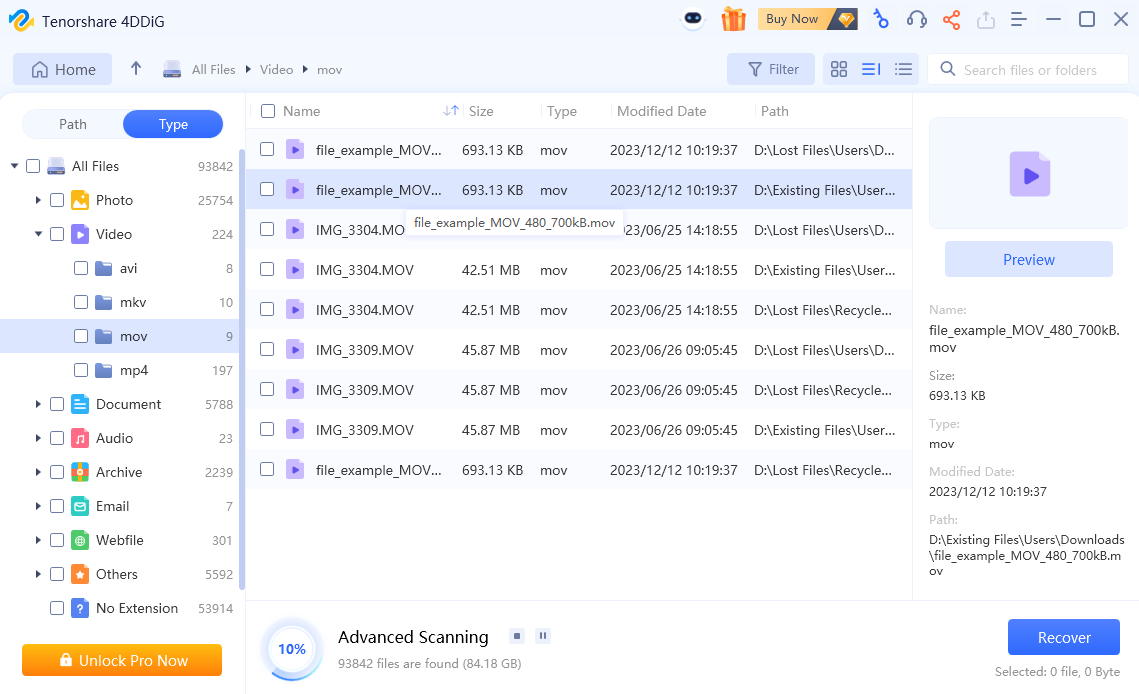Click the Buy Now button
1139x694 pixels.
pos(807,19)
